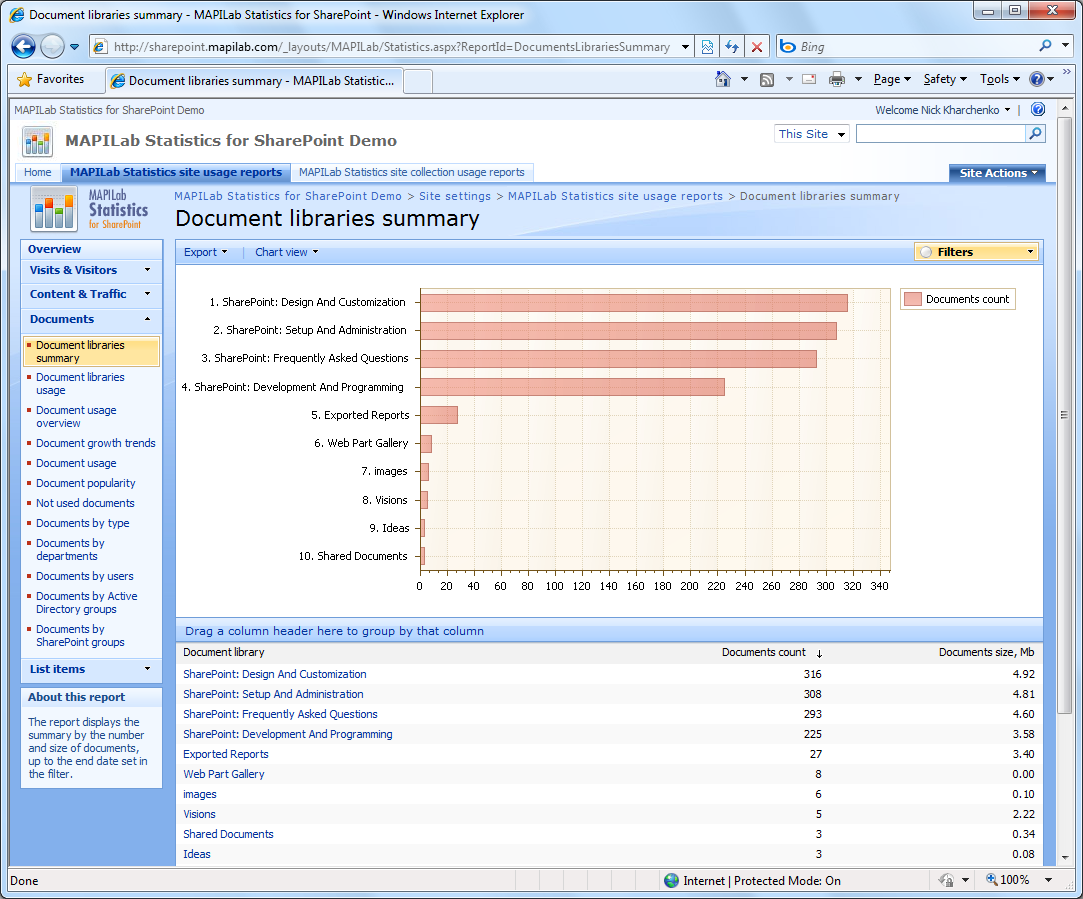
Task: Open Exported Reports library link in table
Action: 225,754
